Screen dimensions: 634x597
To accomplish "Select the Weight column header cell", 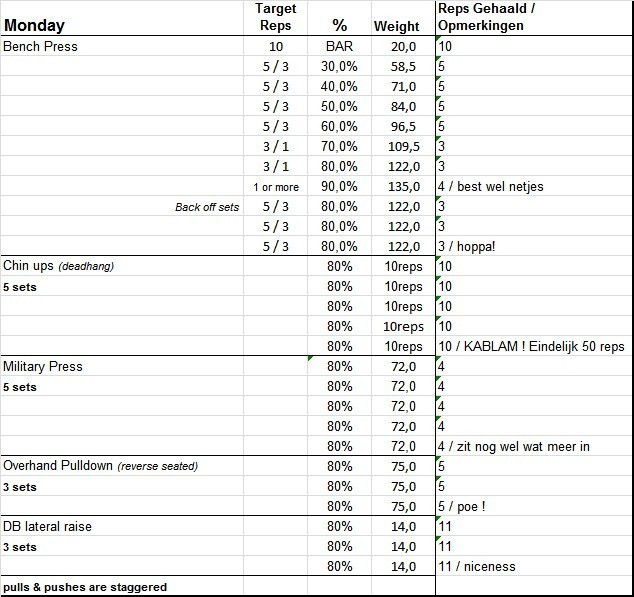I will (397, 26).
